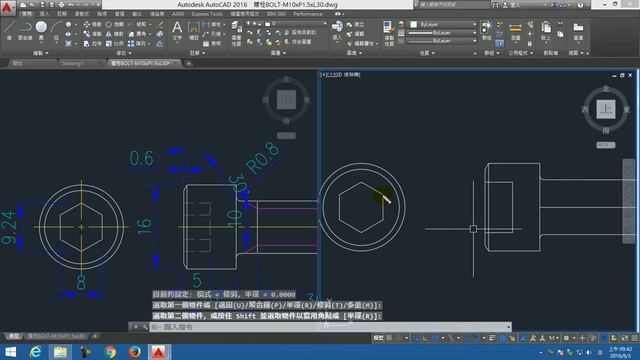
Task: Toggle polar tracking in status bar
Action: pyautogui.click(x=436, y=338)
